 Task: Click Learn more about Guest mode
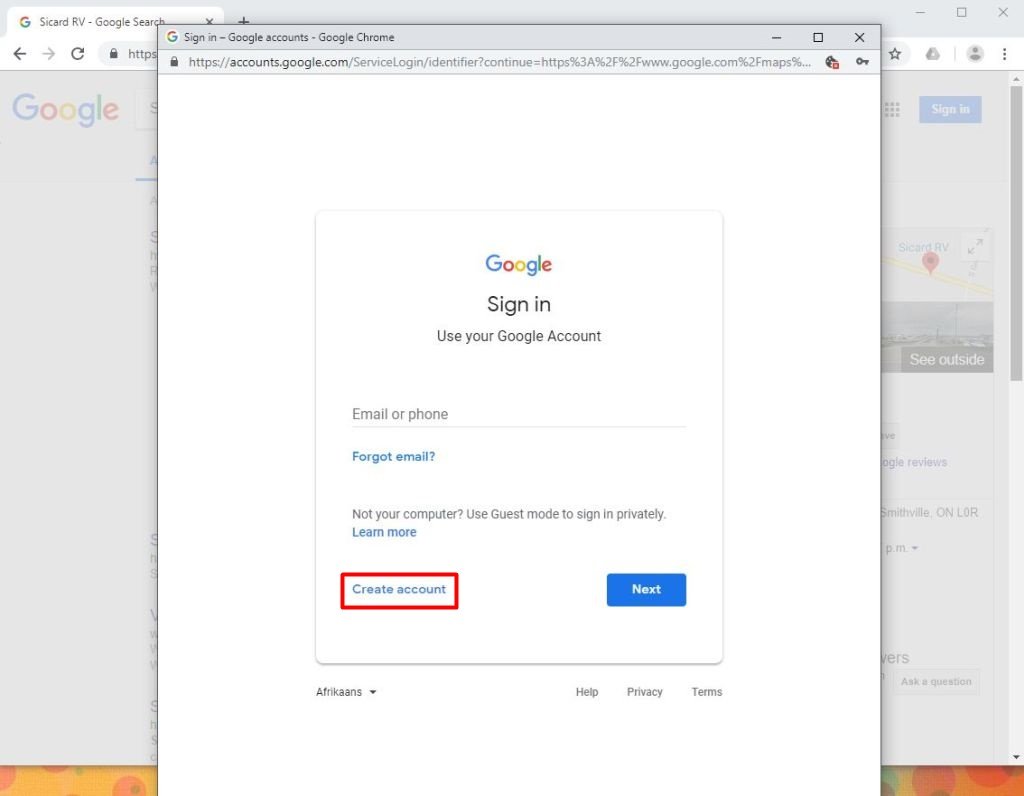click(384, 532)
